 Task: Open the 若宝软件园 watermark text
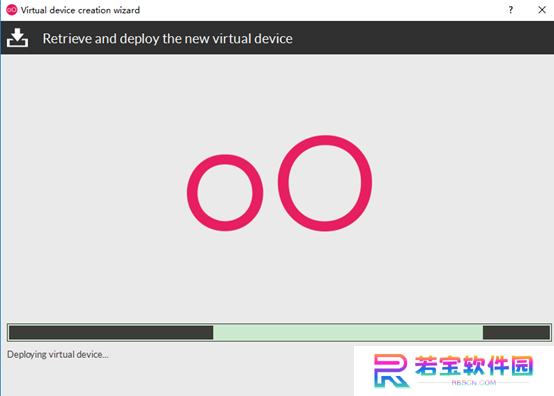(x=473, y=366)
